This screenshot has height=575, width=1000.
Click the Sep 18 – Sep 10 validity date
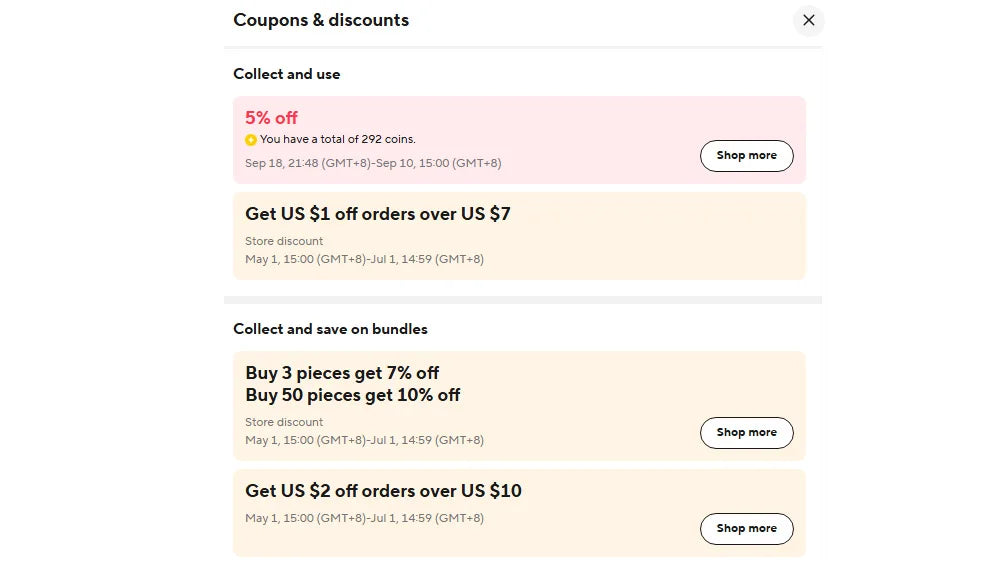(373, 163)
